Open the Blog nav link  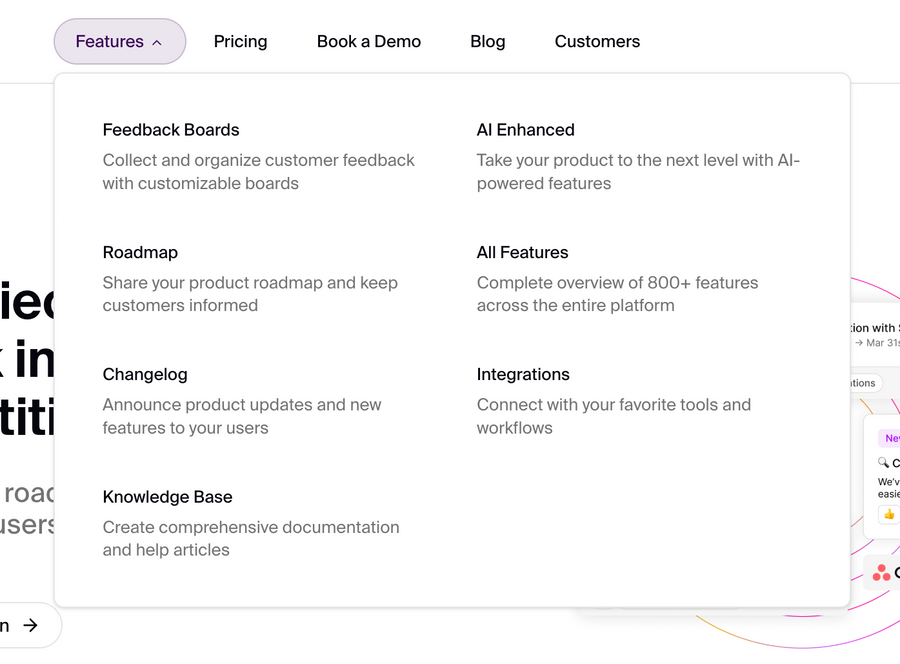pos(487,42)
